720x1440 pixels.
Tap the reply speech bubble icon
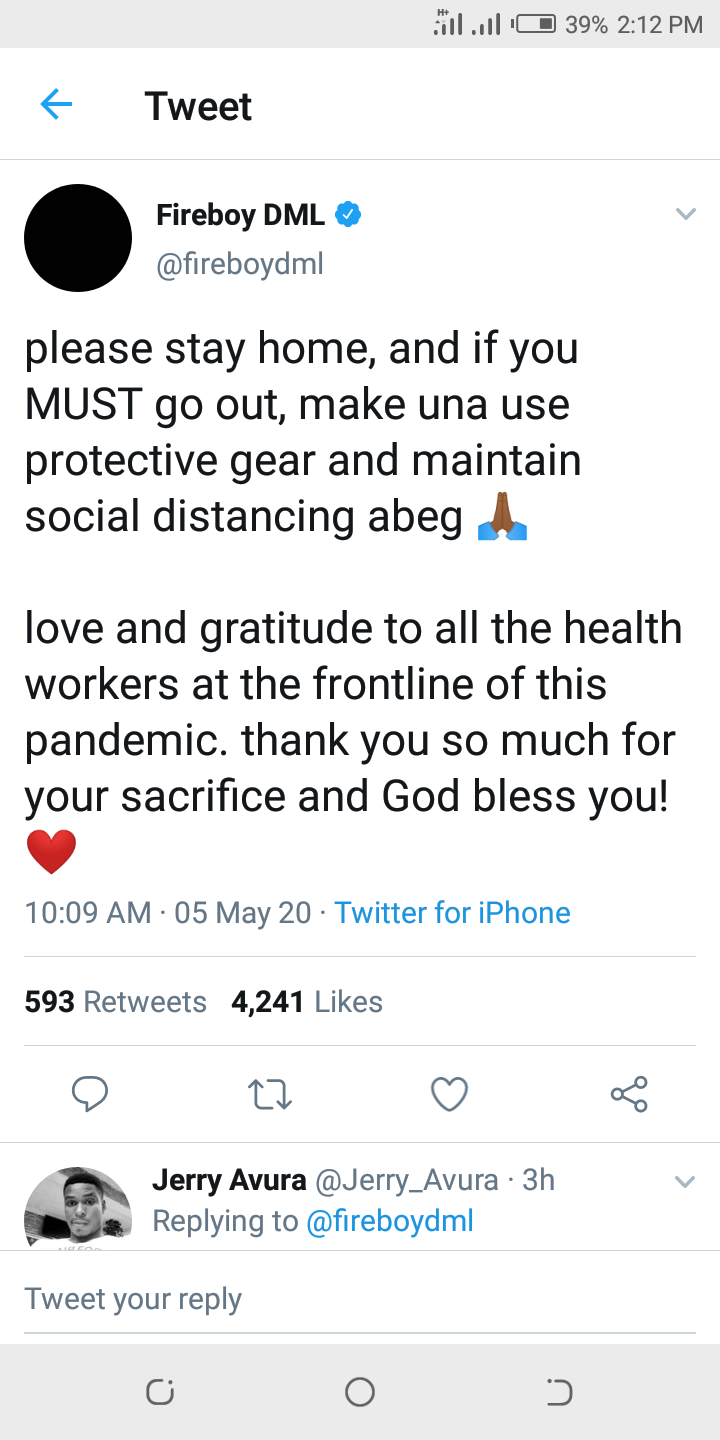pyautogui.click(x=90, y=1094)
